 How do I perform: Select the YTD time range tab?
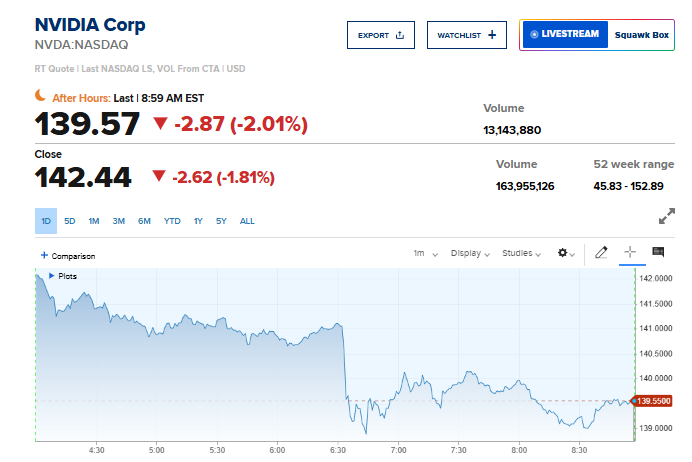[172, 221]
